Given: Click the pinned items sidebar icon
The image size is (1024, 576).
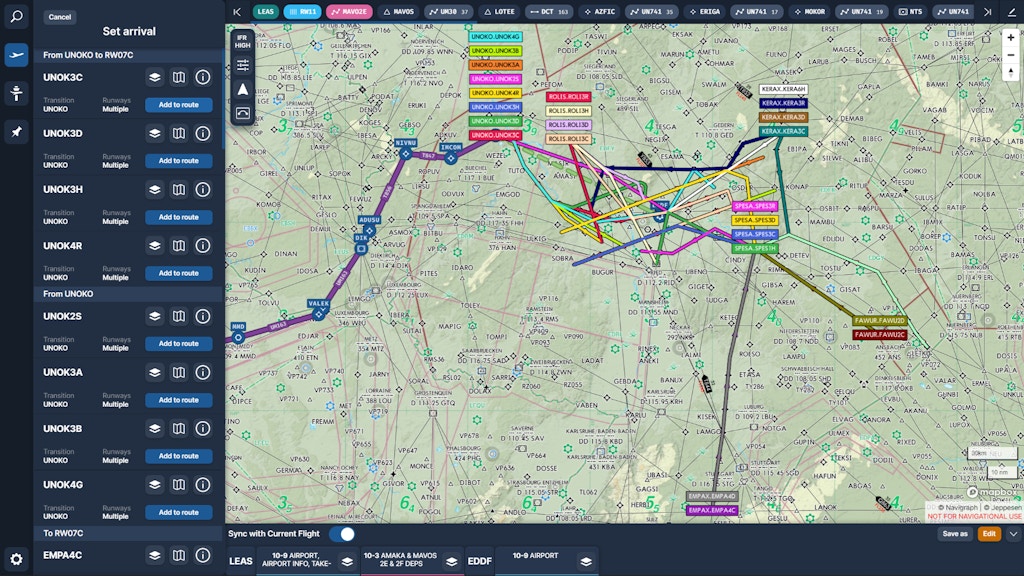Looking at the screenshot, I should coord(16,131).
